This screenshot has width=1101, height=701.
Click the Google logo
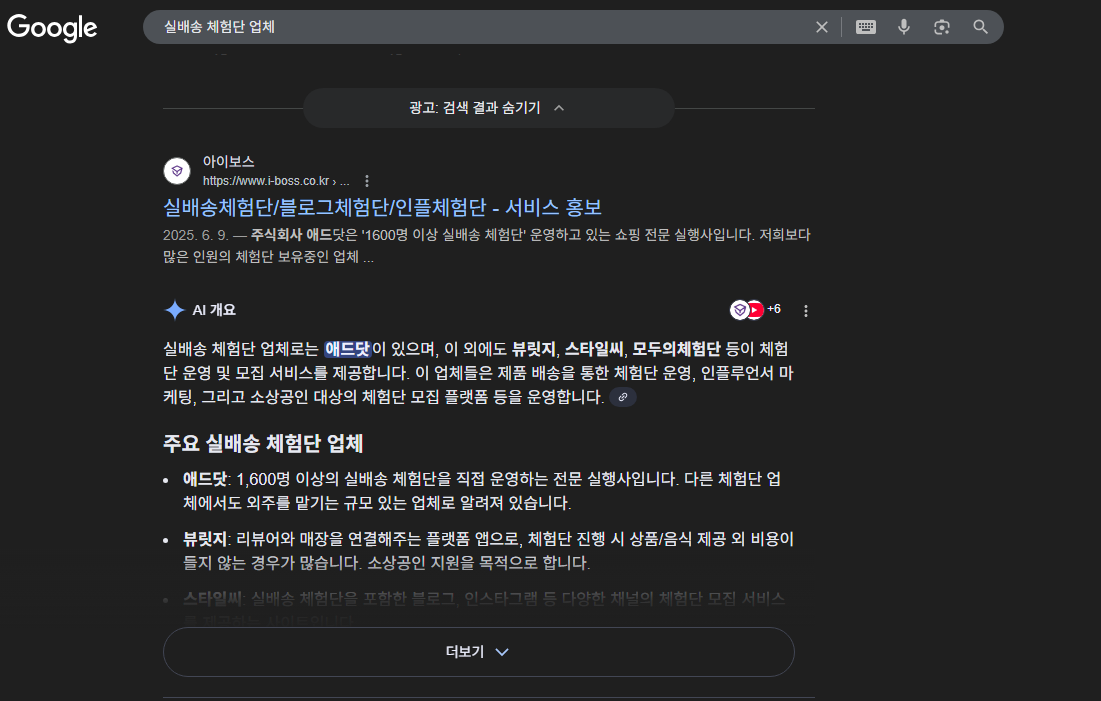[52, 27]
